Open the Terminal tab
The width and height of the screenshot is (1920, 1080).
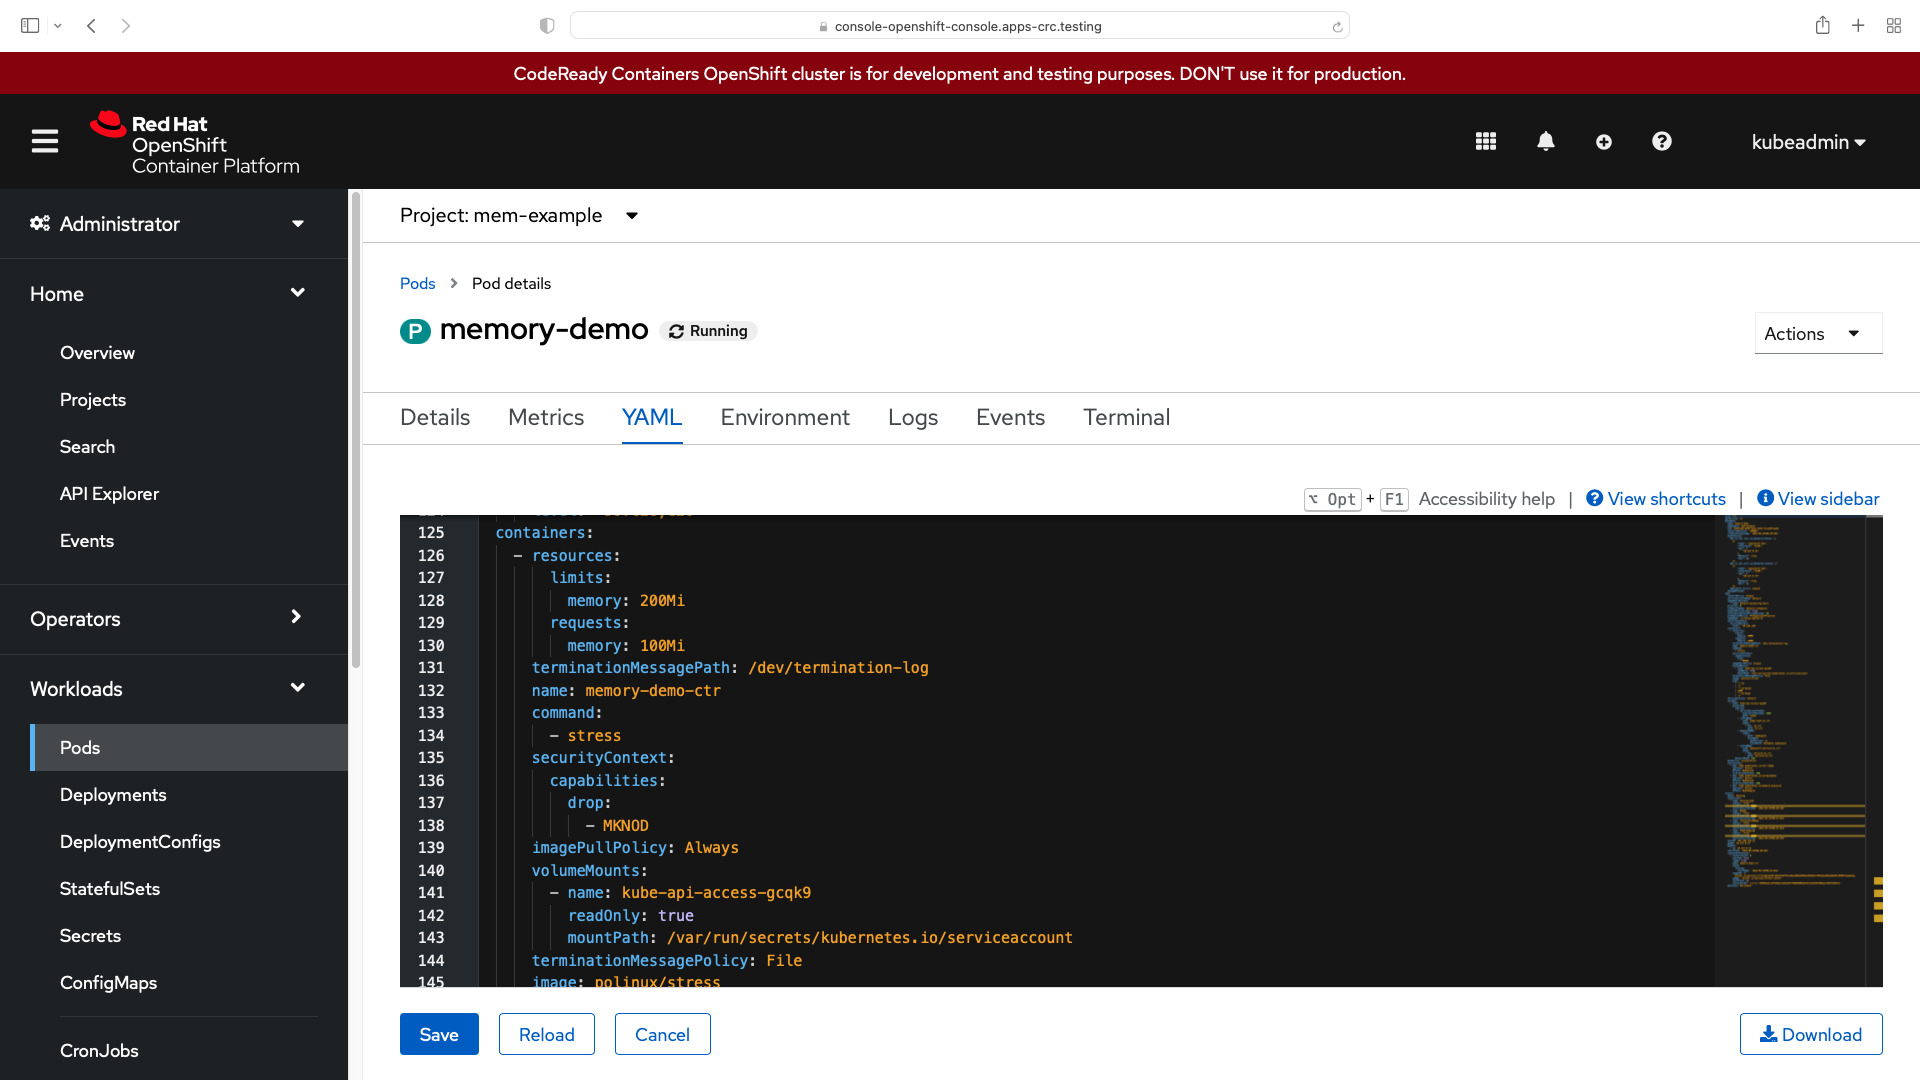[x=1127, y=418]
